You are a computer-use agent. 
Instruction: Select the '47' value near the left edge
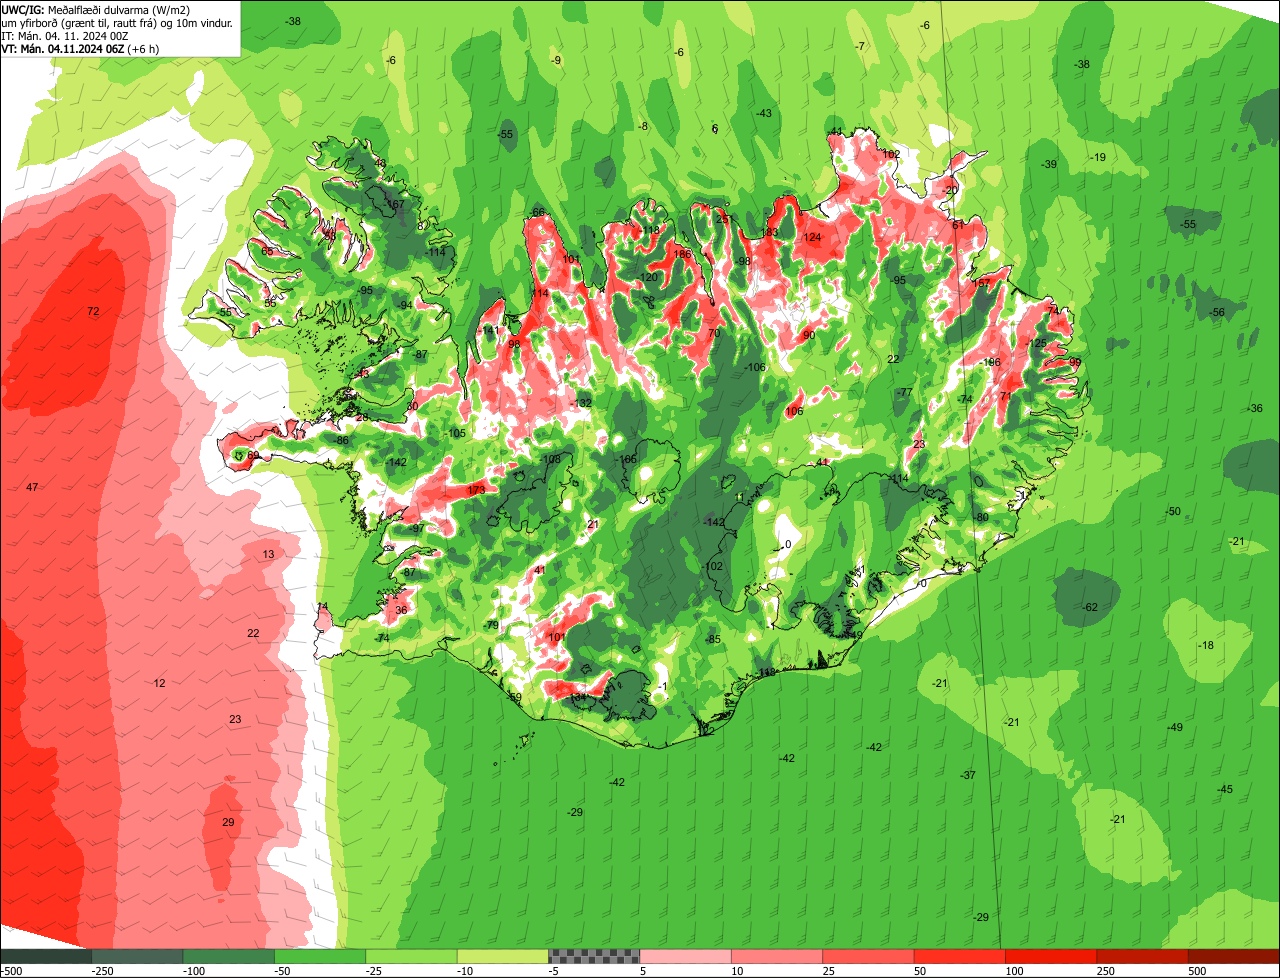click(32, 487)
